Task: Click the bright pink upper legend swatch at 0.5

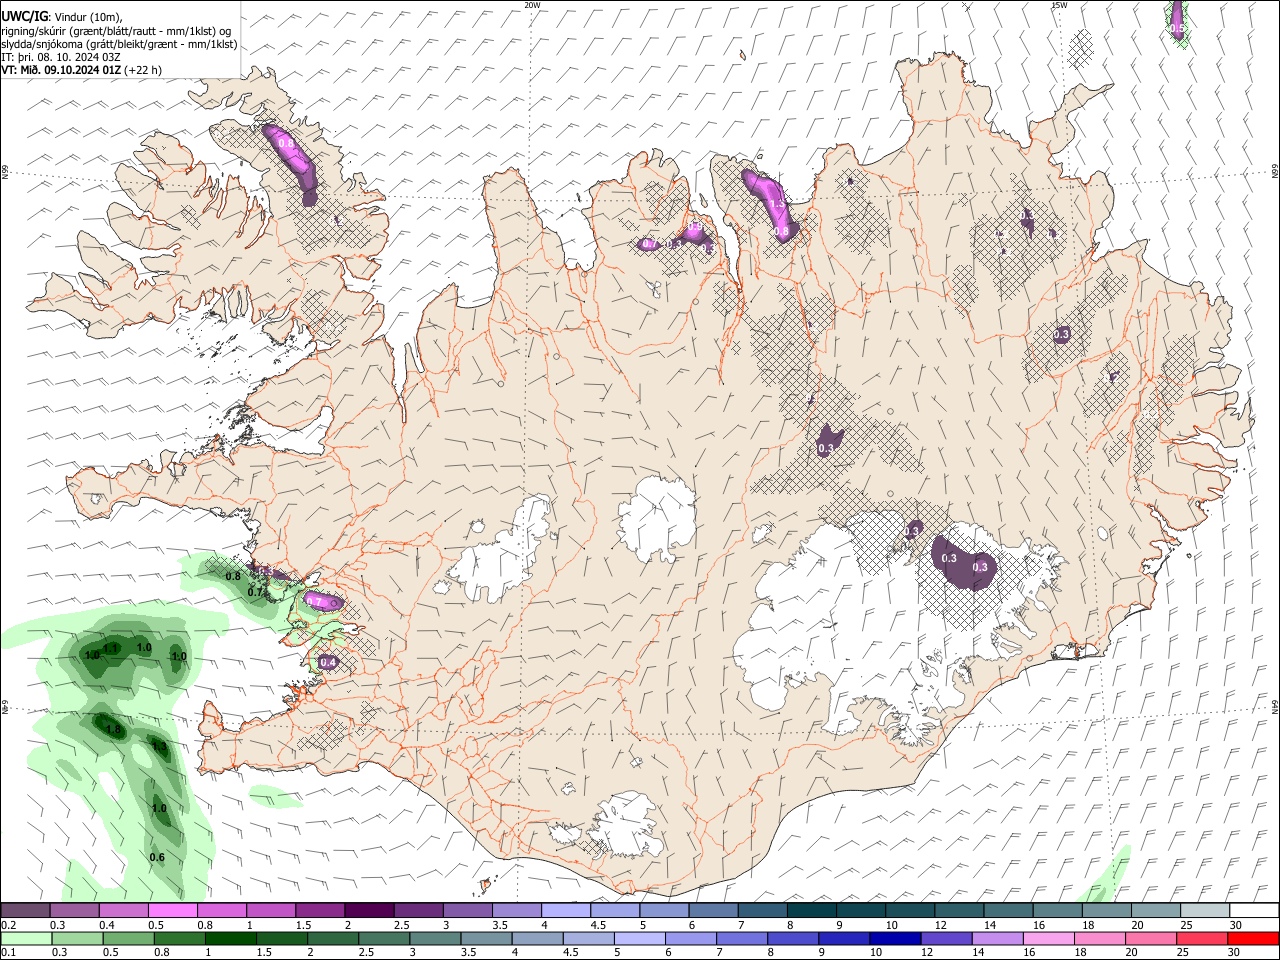Action: [x=172, y=910]
